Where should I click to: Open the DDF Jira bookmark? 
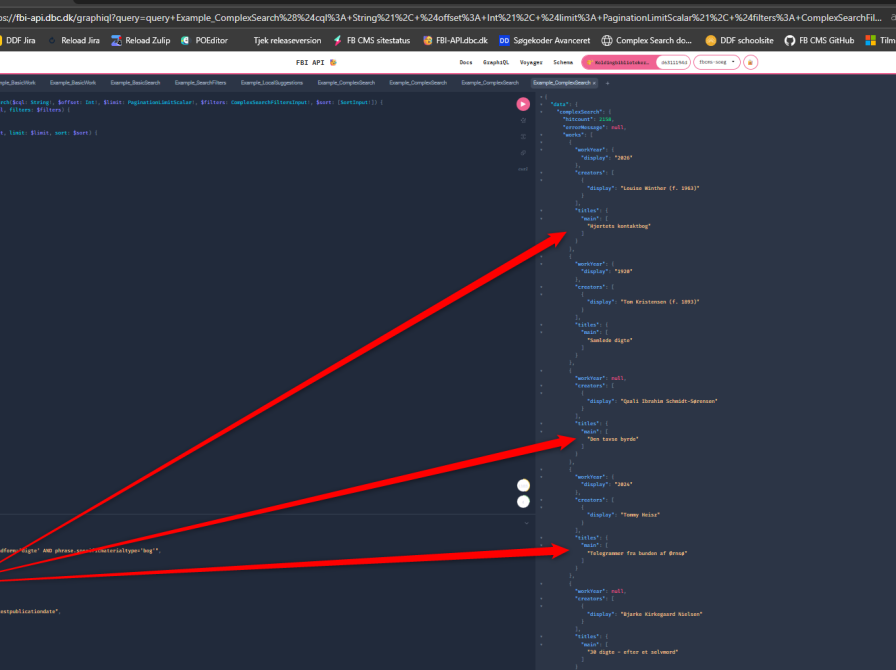20,40
